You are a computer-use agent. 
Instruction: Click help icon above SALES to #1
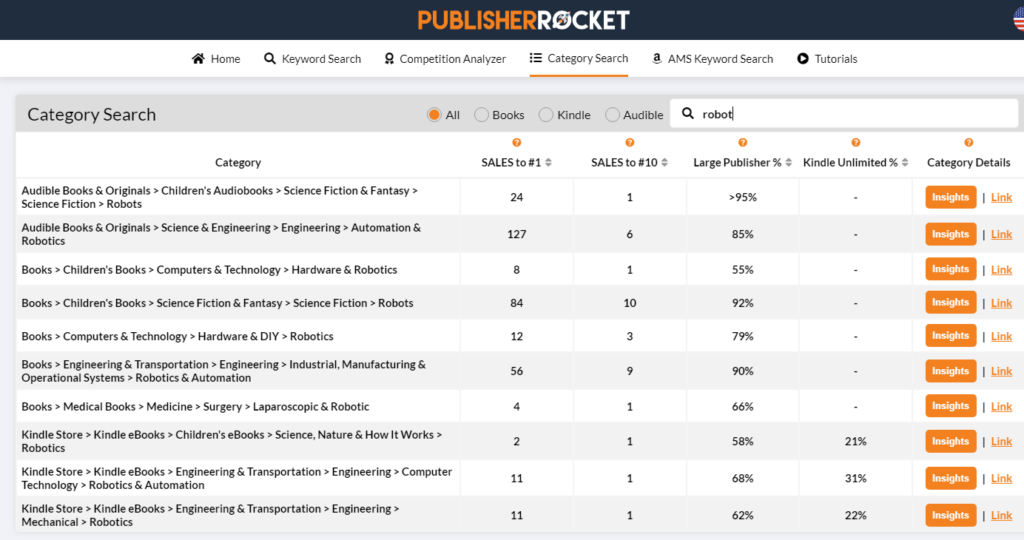tap(517, 142)
